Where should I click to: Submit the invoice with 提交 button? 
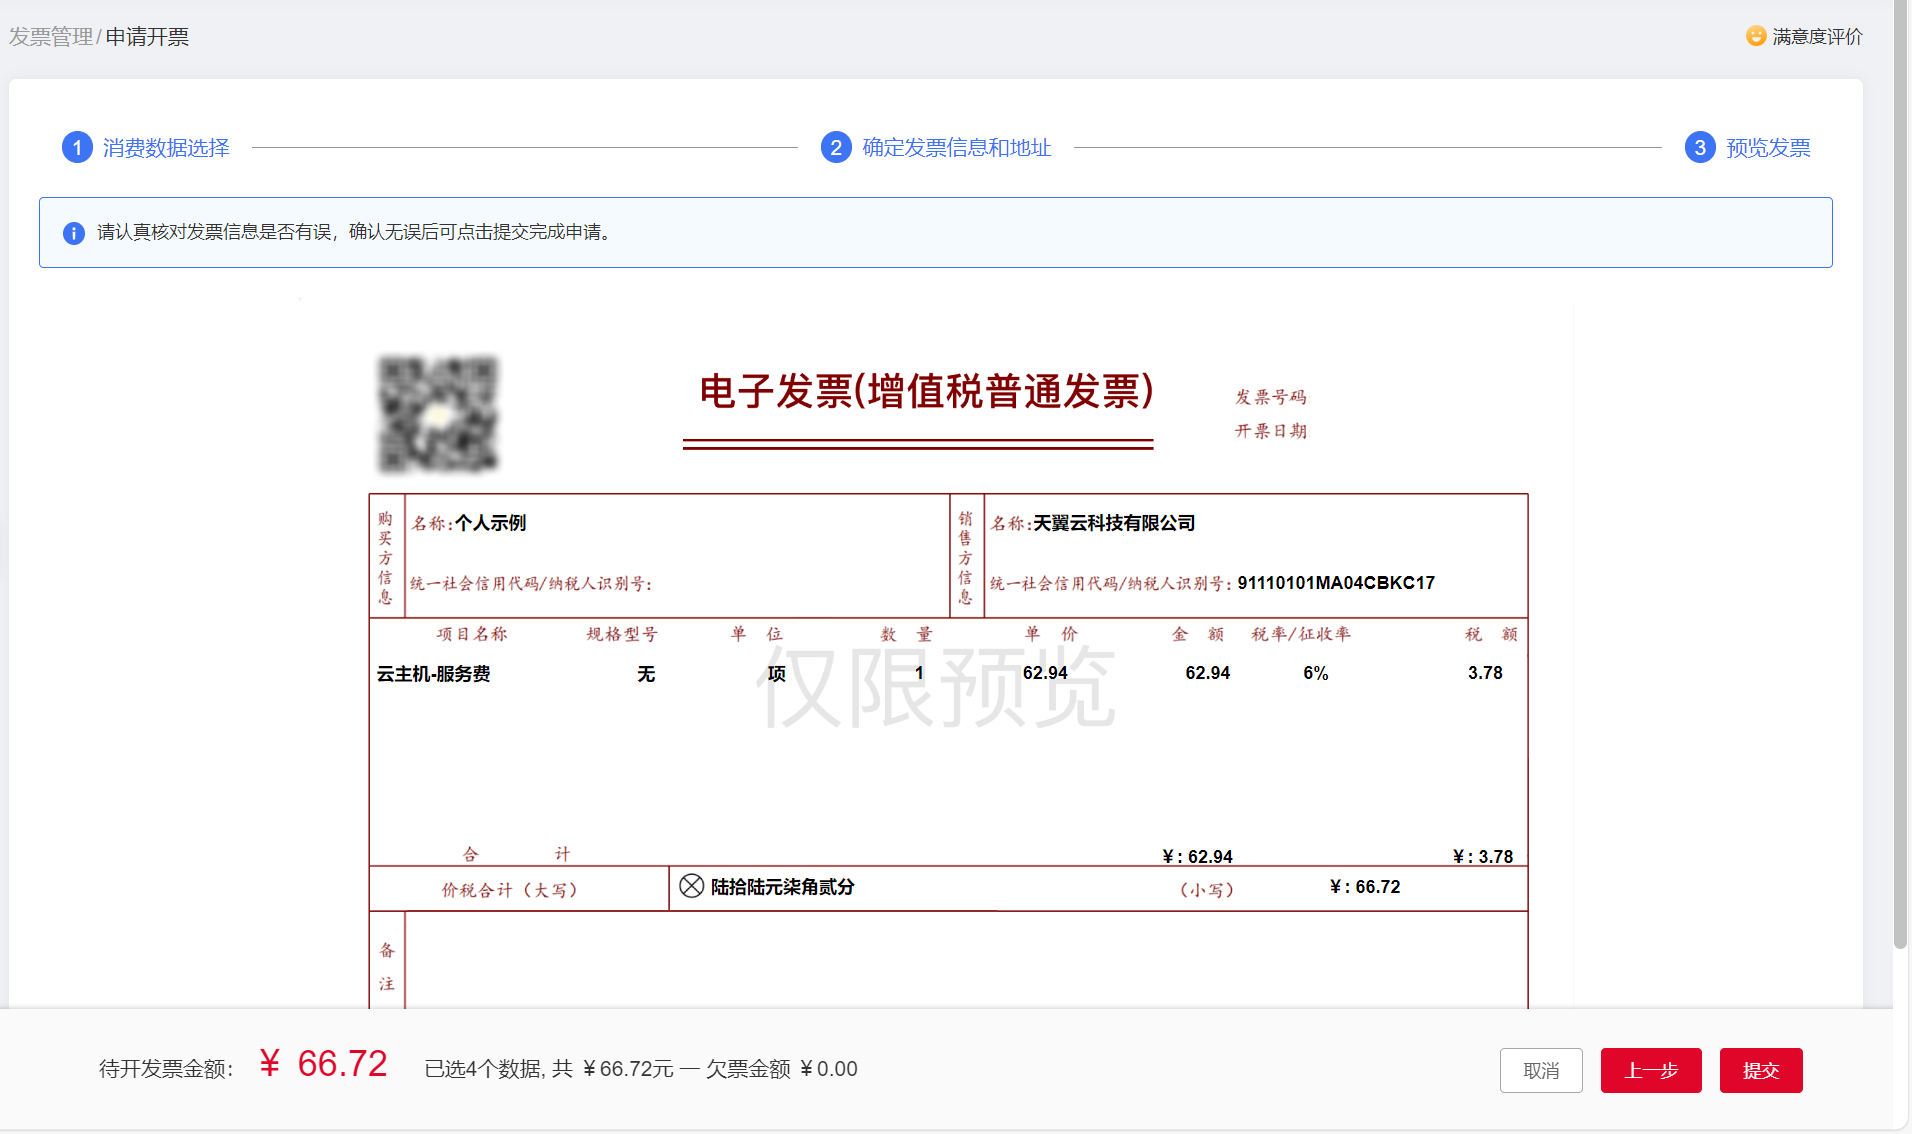(x=1760, y=1070)
